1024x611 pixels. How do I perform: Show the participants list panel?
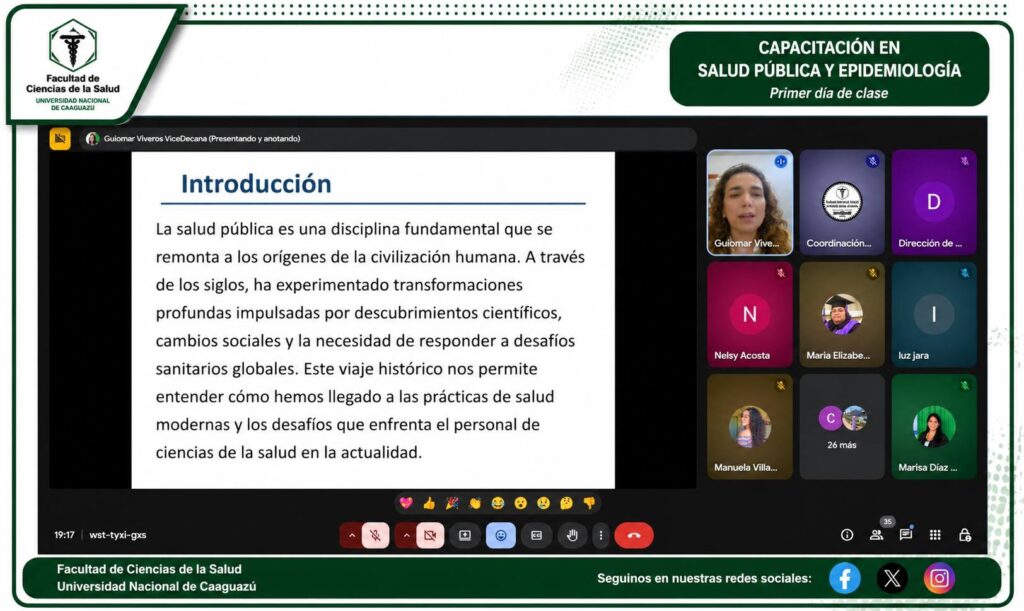[x=876, y=535]
